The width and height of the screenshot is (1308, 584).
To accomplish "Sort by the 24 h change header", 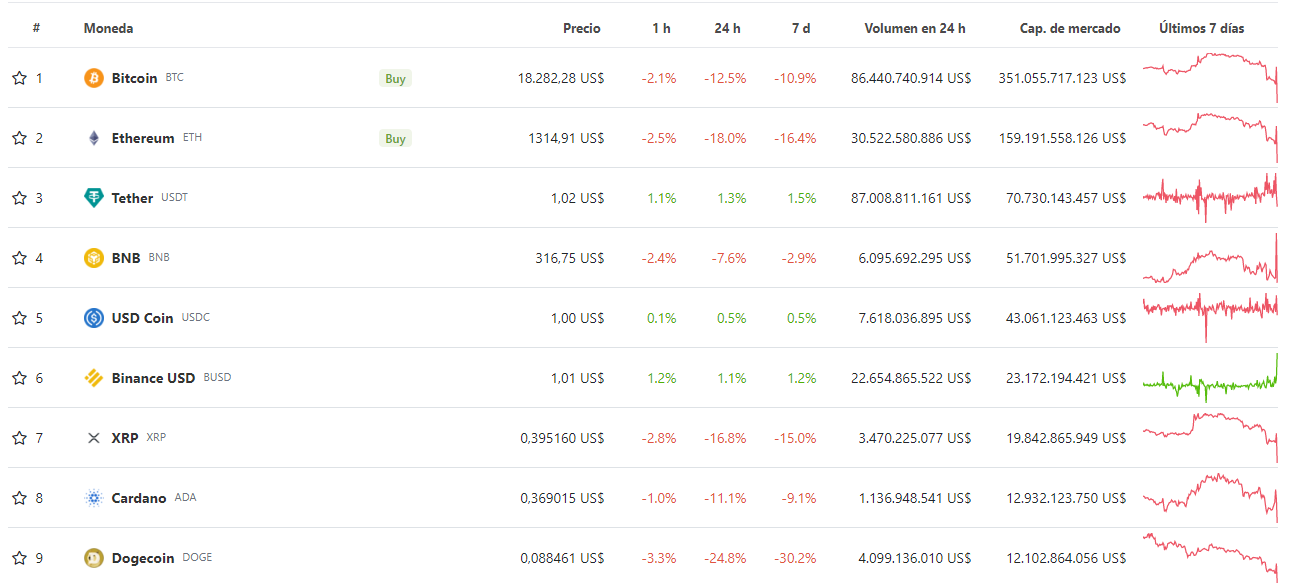I will (x=727, y=28).
